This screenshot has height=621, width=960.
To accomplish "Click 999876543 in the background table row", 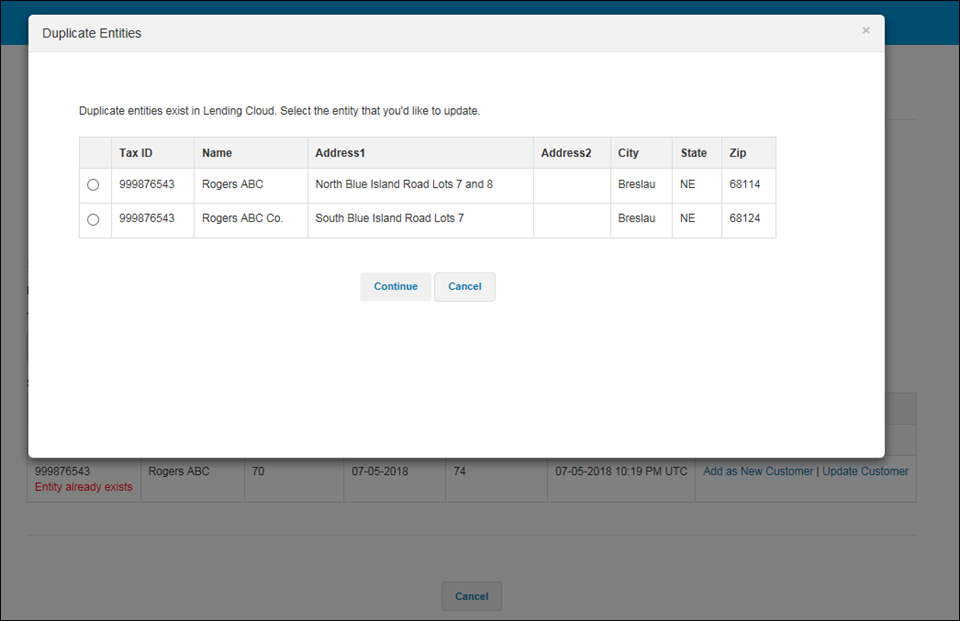I will (62, 471).
